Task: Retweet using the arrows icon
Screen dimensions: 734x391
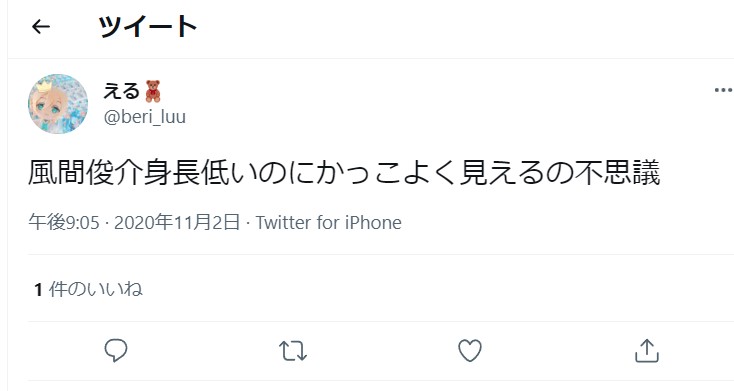Action: click(293, 351)
